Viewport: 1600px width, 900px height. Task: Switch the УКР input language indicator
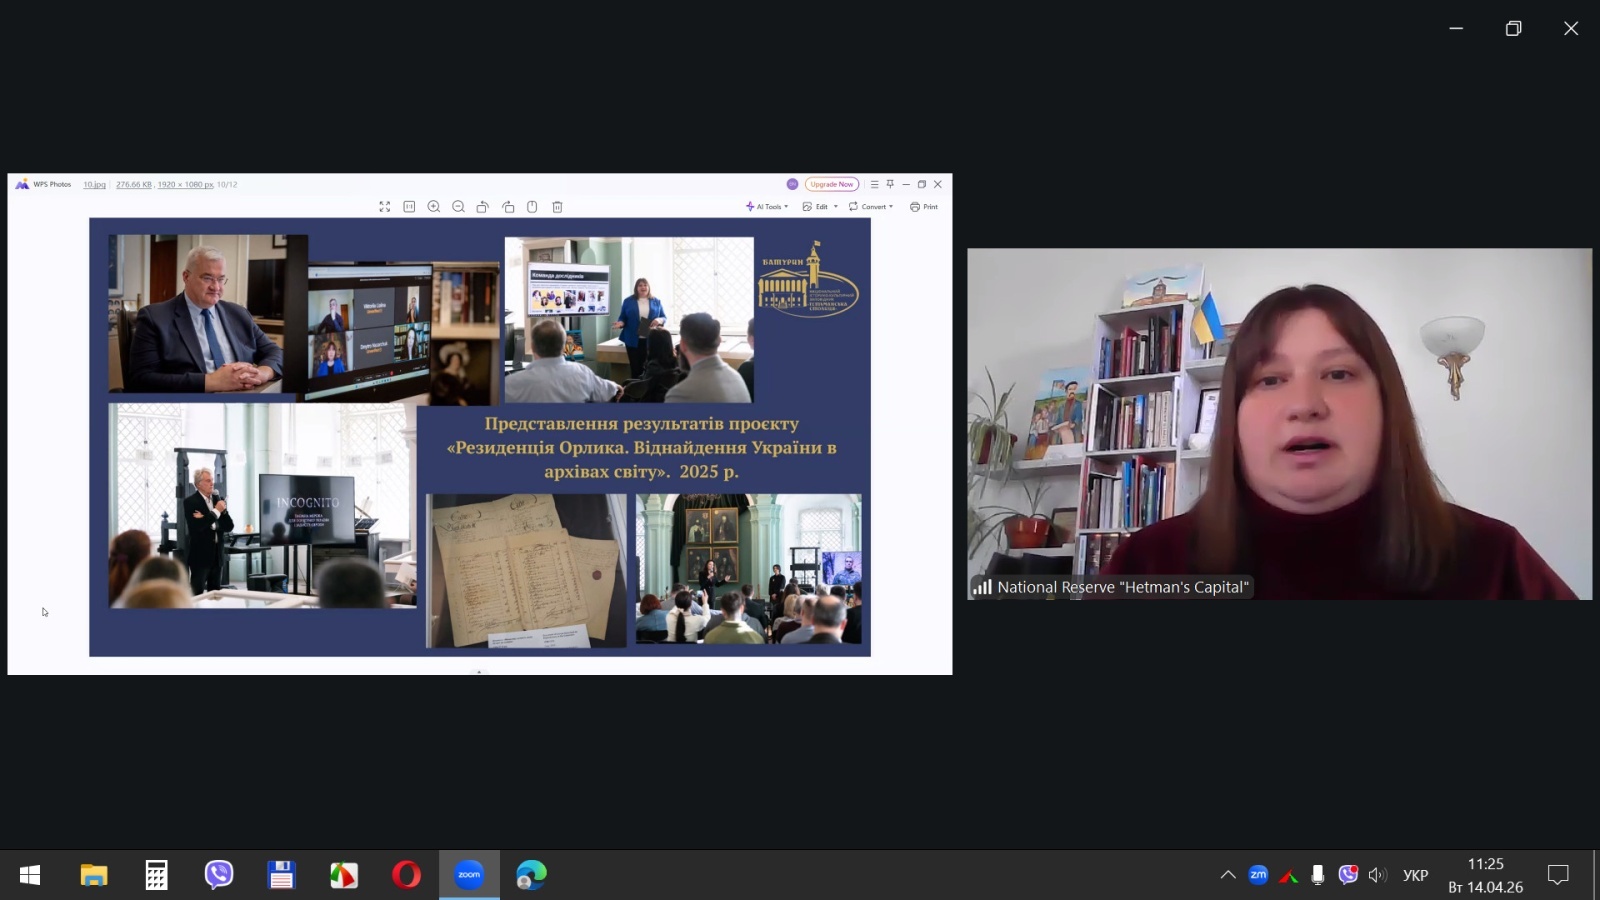point(1415,875)
